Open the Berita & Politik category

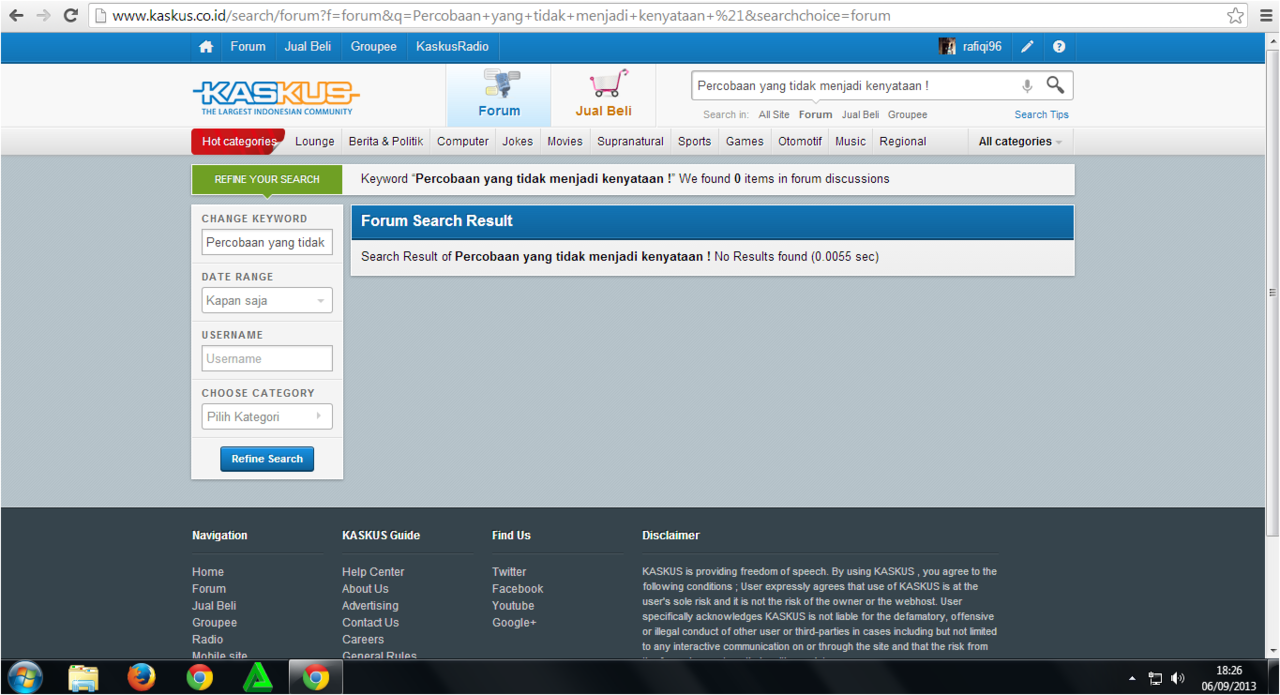(x=386, y=142)
